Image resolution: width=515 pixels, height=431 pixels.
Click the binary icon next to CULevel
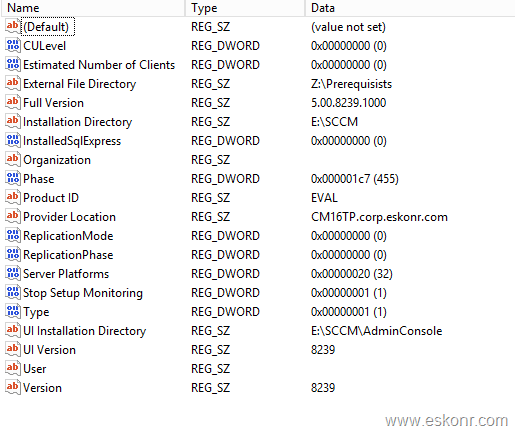click(x=13, y=45)
